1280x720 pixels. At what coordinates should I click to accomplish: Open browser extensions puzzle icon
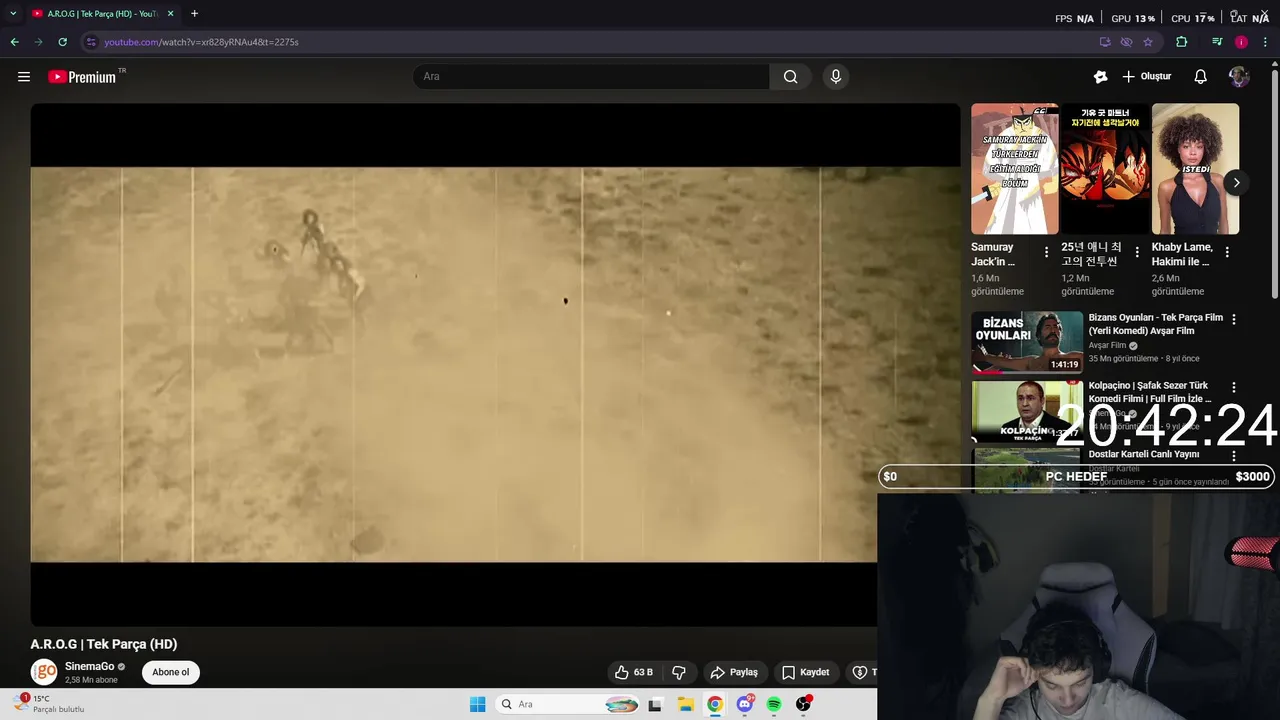1181,42
